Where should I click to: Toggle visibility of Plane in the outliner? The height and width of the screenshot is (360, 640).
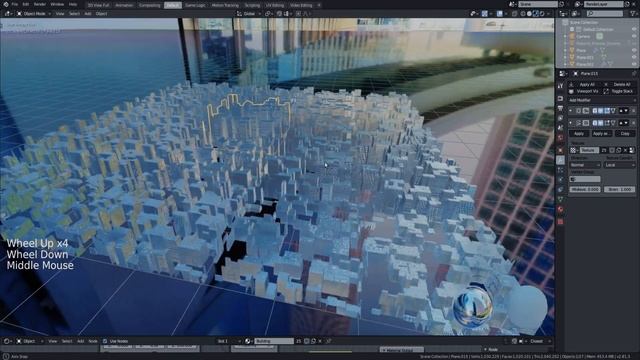[x=634, y=50]
